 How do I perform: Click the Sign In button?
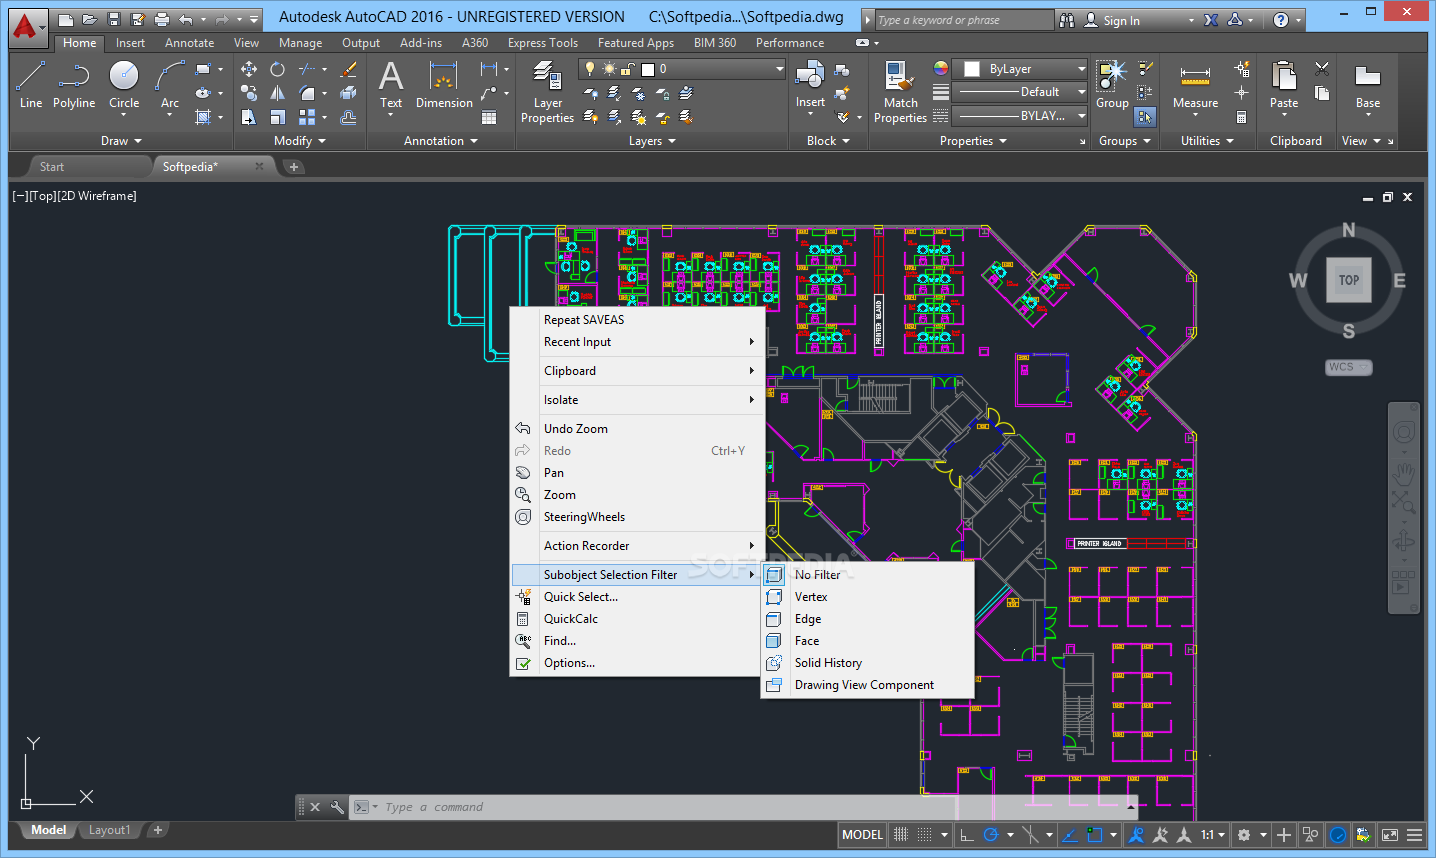1121,20
